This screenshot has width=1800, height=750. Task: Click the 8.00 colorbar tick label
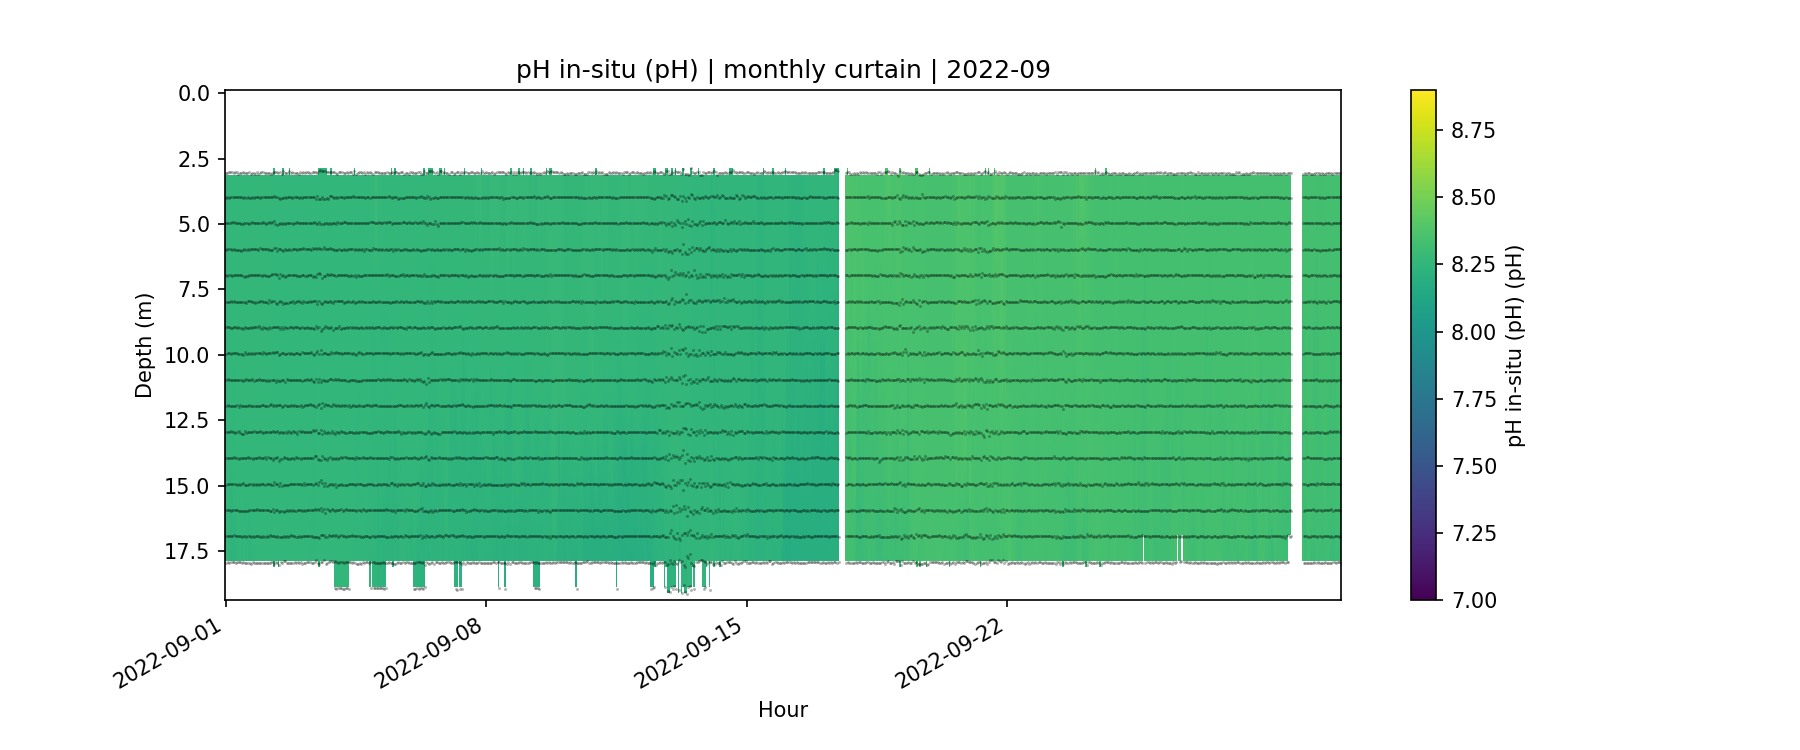[1473, 332]
